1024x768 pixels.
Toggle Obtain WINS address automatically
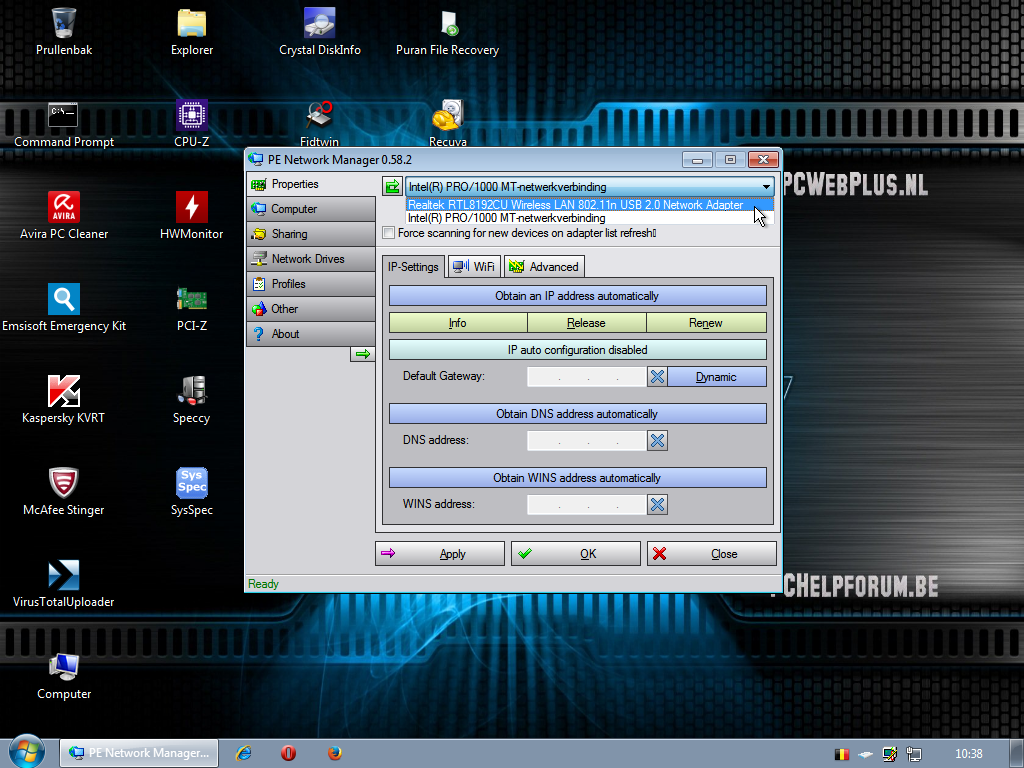(x=577, y=478)
